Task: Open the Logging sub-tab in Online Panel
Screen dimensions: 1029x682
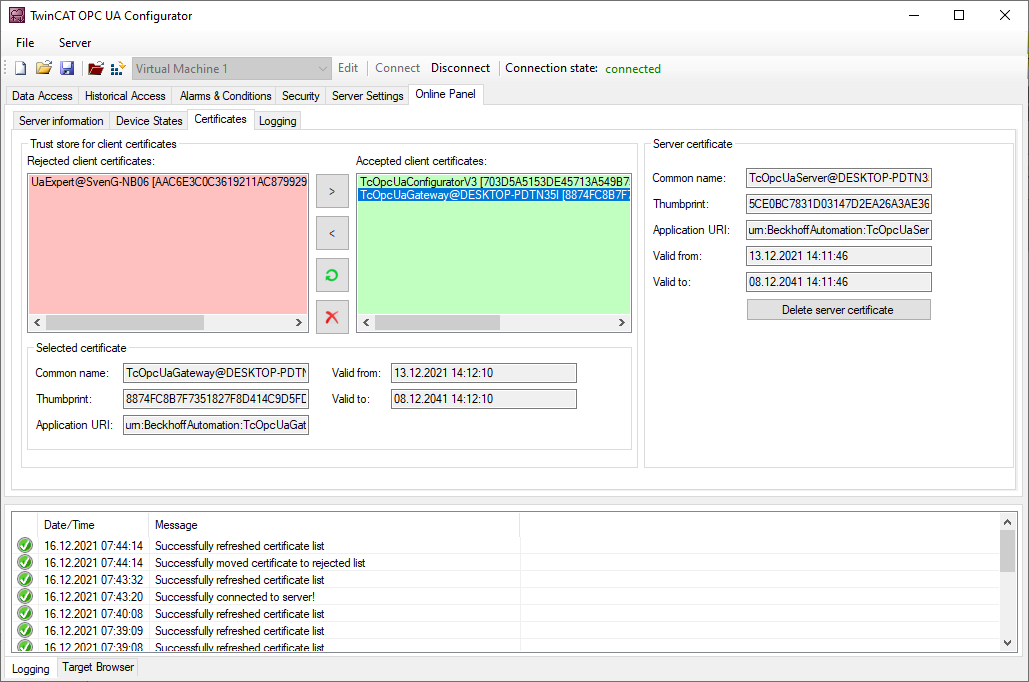Action: click(x=277, y=121)
